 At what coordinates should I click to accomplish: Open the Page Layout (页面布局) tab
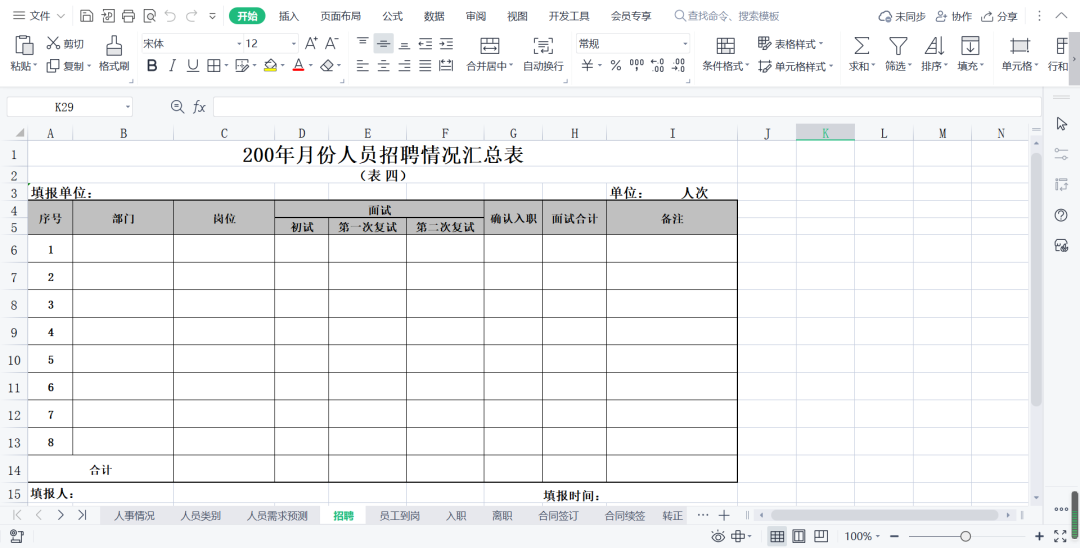(x=340, y=16)
